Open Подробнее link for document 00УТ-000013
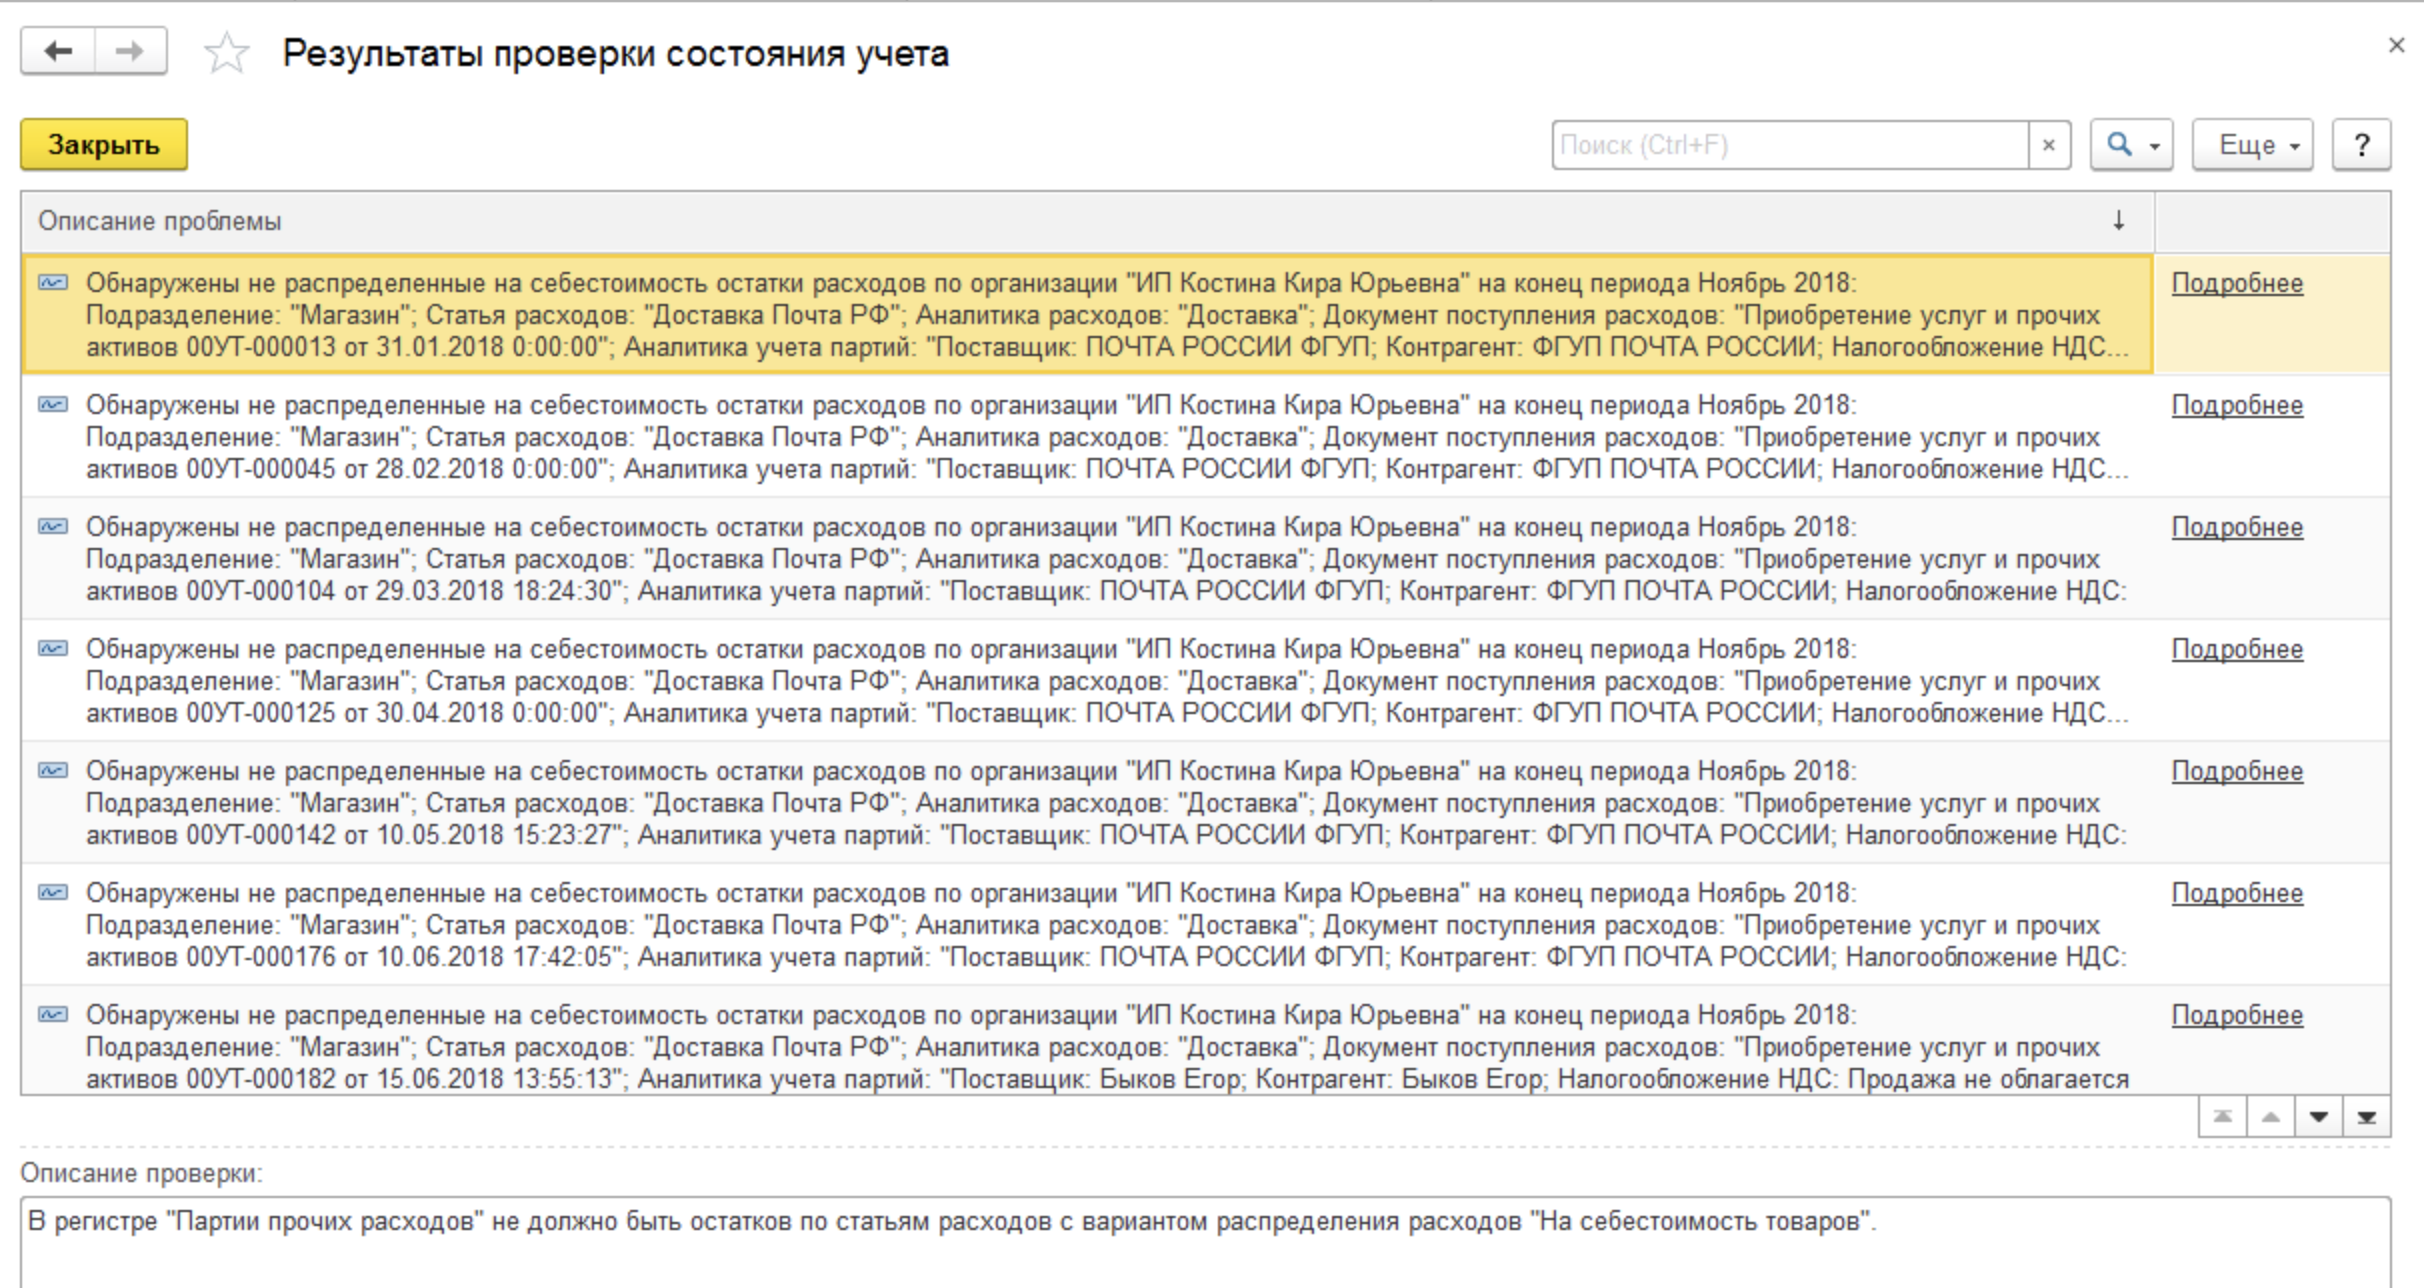 2236,284
